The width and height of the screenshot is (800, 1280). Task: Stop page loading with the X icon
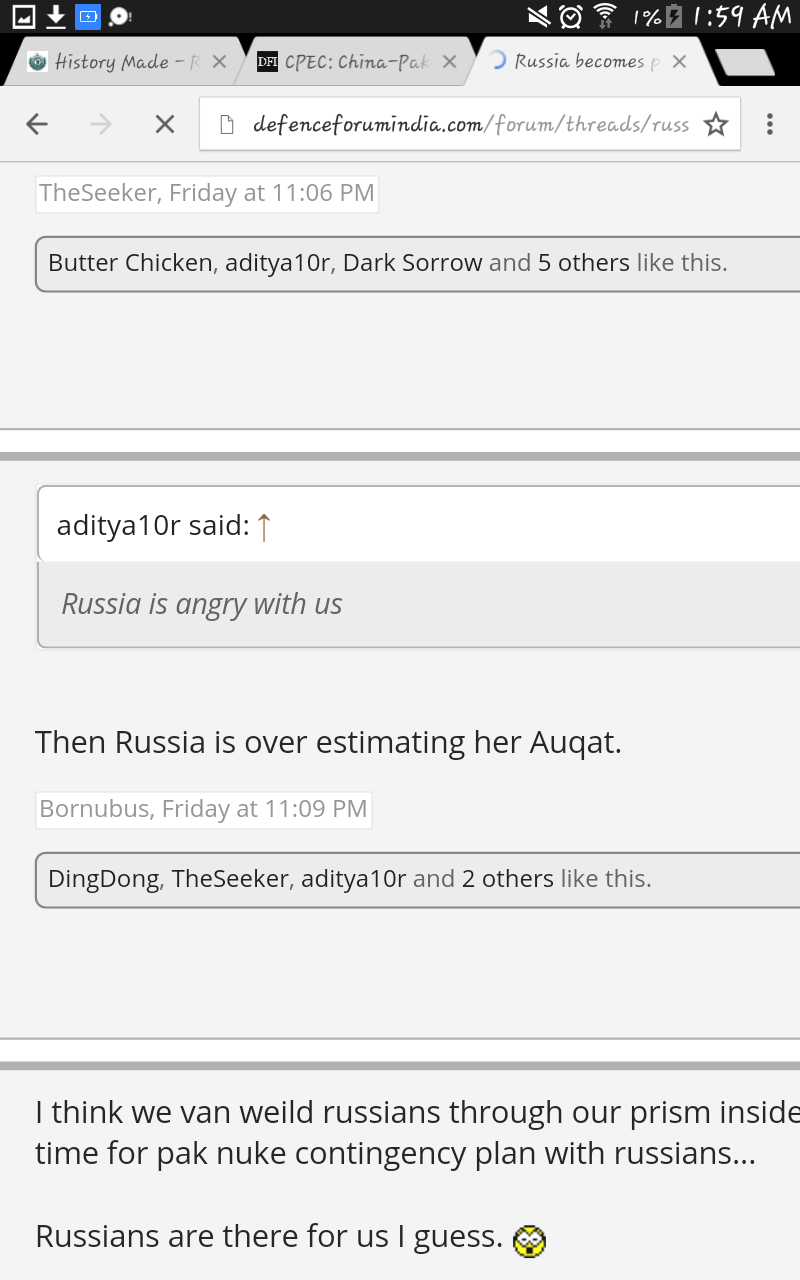[165, 124]
